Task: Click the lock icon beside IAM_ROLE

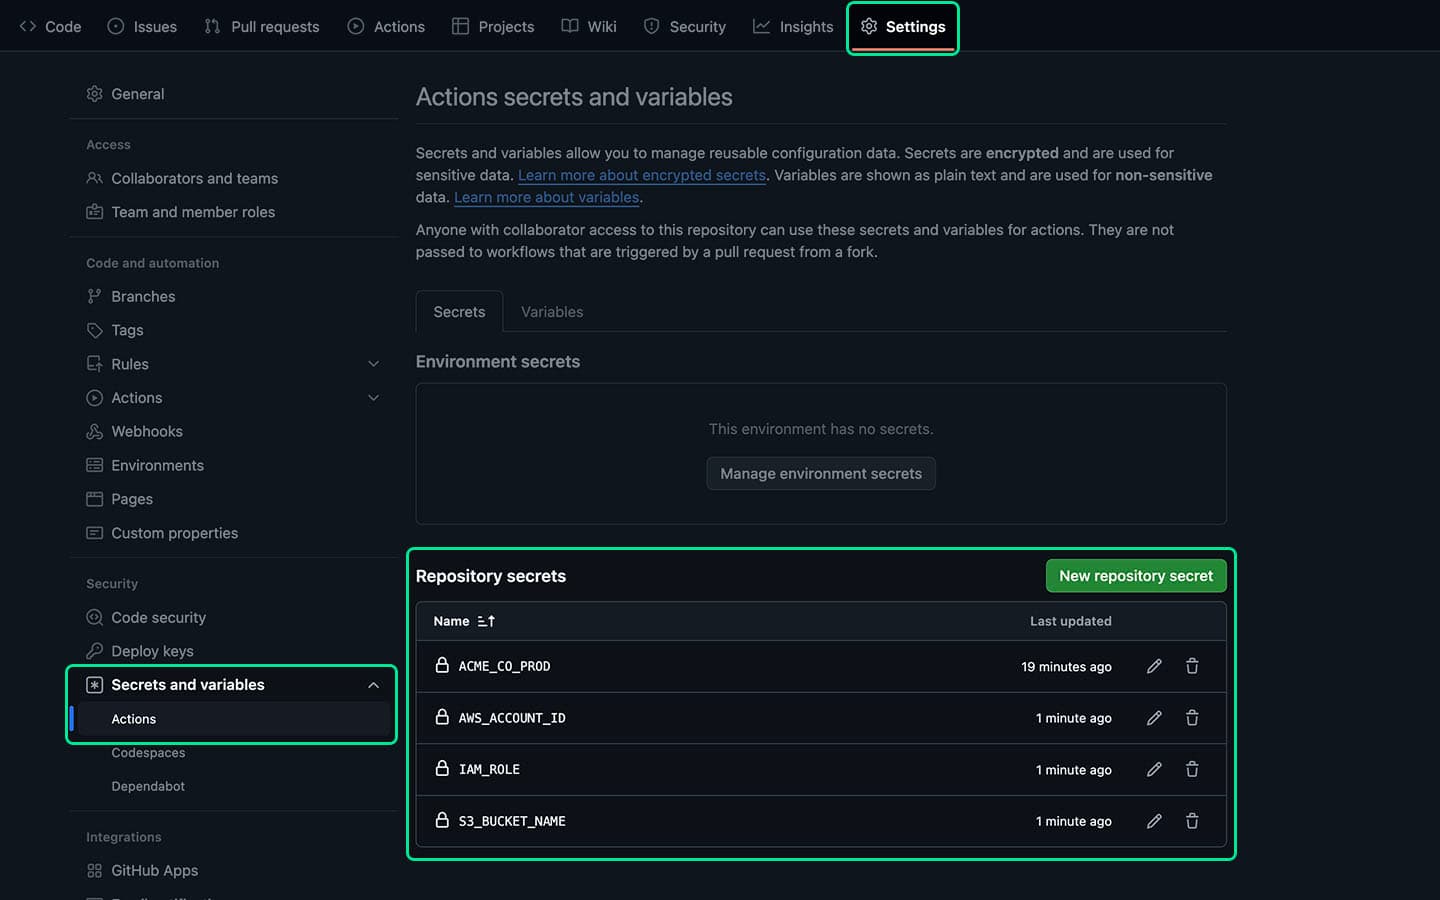Action: point(442,769)
